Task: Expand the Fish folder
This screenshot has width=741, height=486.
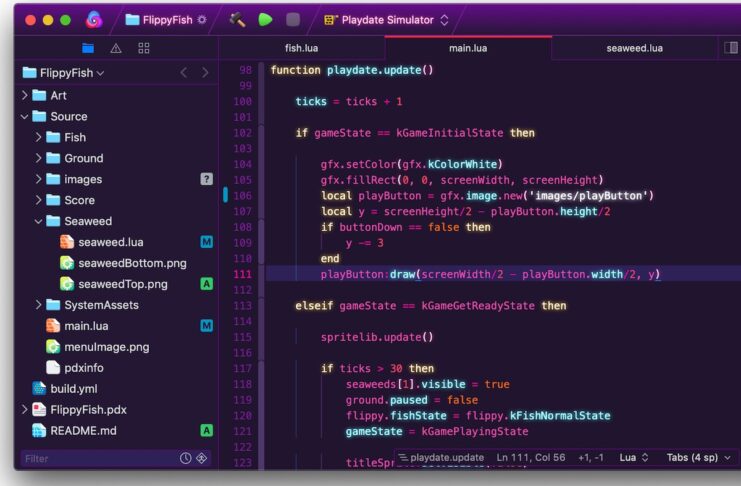Action: (x=39, y=137)
